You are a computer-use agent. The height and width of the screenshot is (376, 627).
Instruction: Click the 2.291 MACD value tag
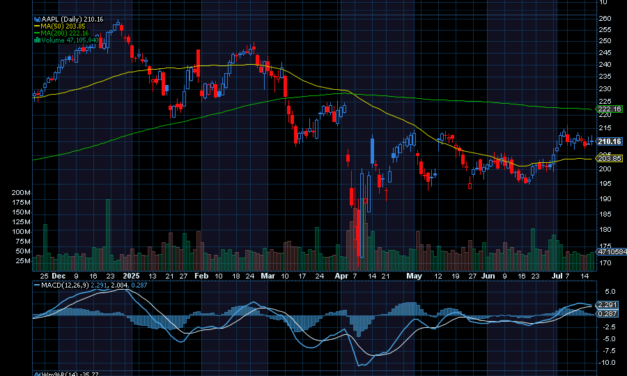(608, 305)
